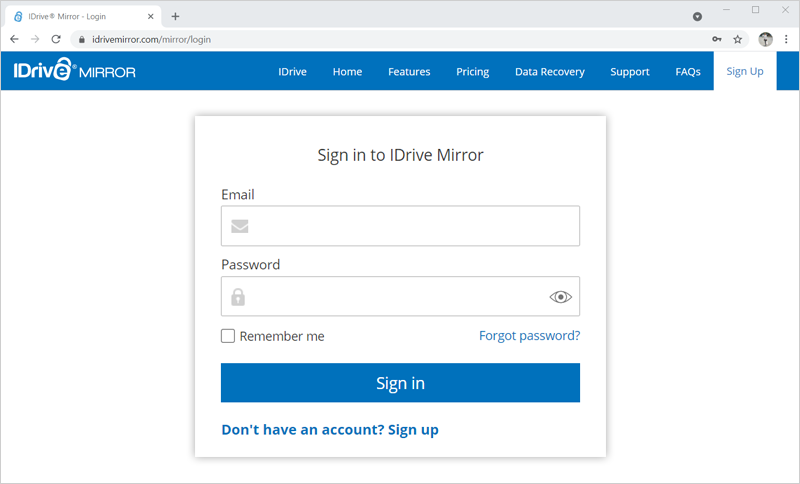800x484 pixels.
Task: Open a new browser tab
Action: click(x=176, y=16)
